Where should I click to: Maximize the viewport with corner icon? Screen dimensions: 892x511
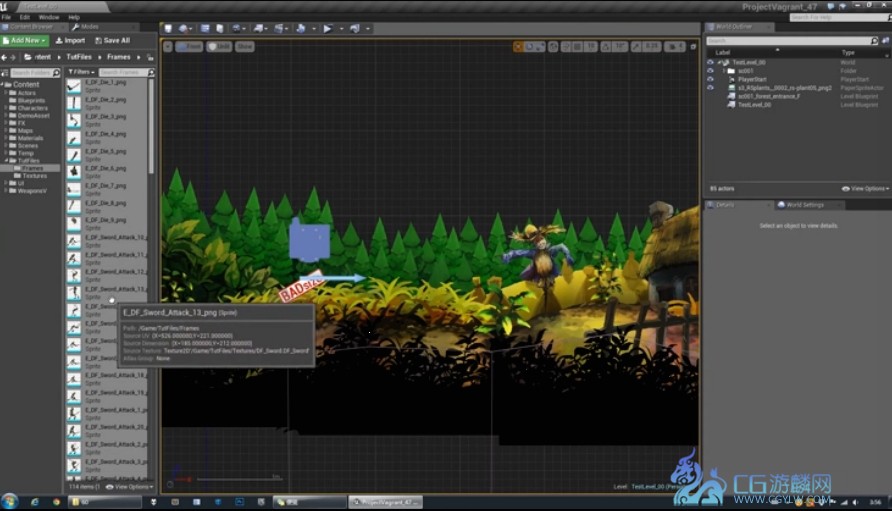693,47
